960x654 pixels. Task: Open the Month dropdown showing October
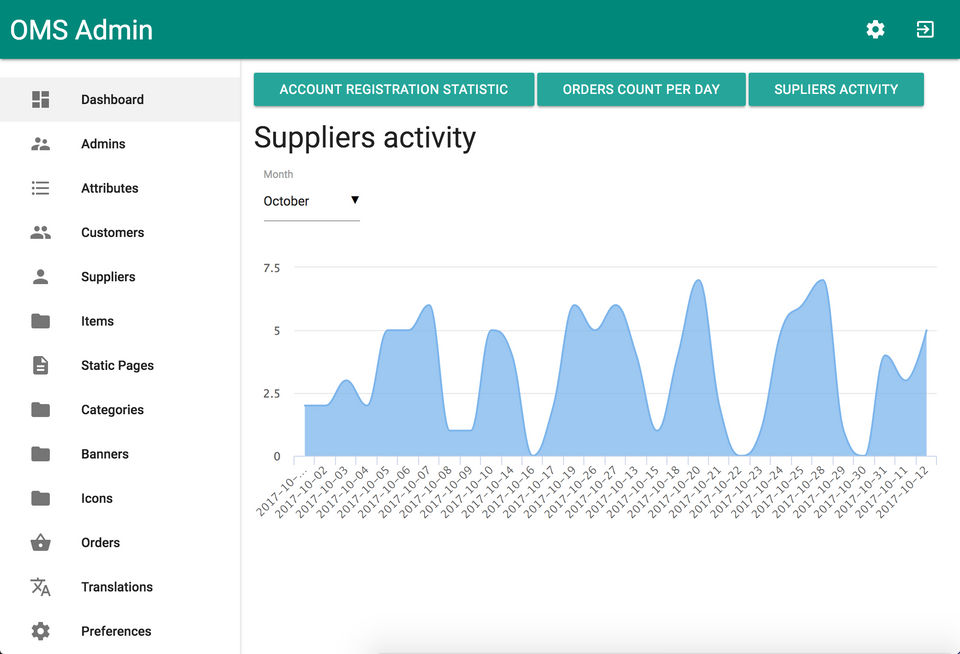[310, 201]
